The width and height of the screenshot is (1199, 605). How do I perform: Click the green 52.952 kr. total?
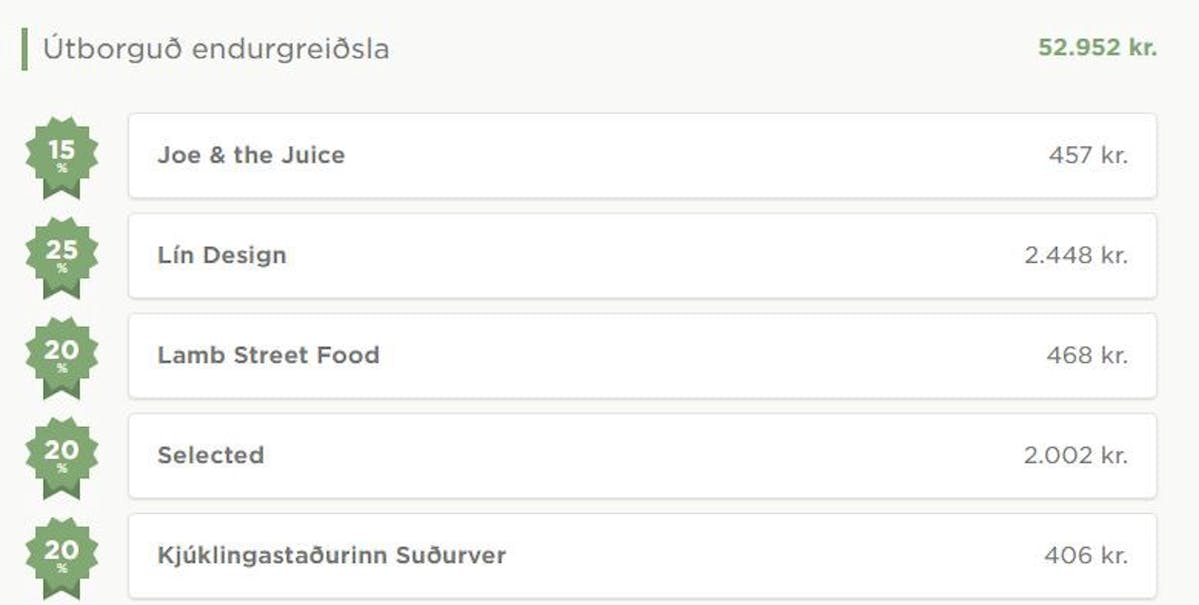1097,47
